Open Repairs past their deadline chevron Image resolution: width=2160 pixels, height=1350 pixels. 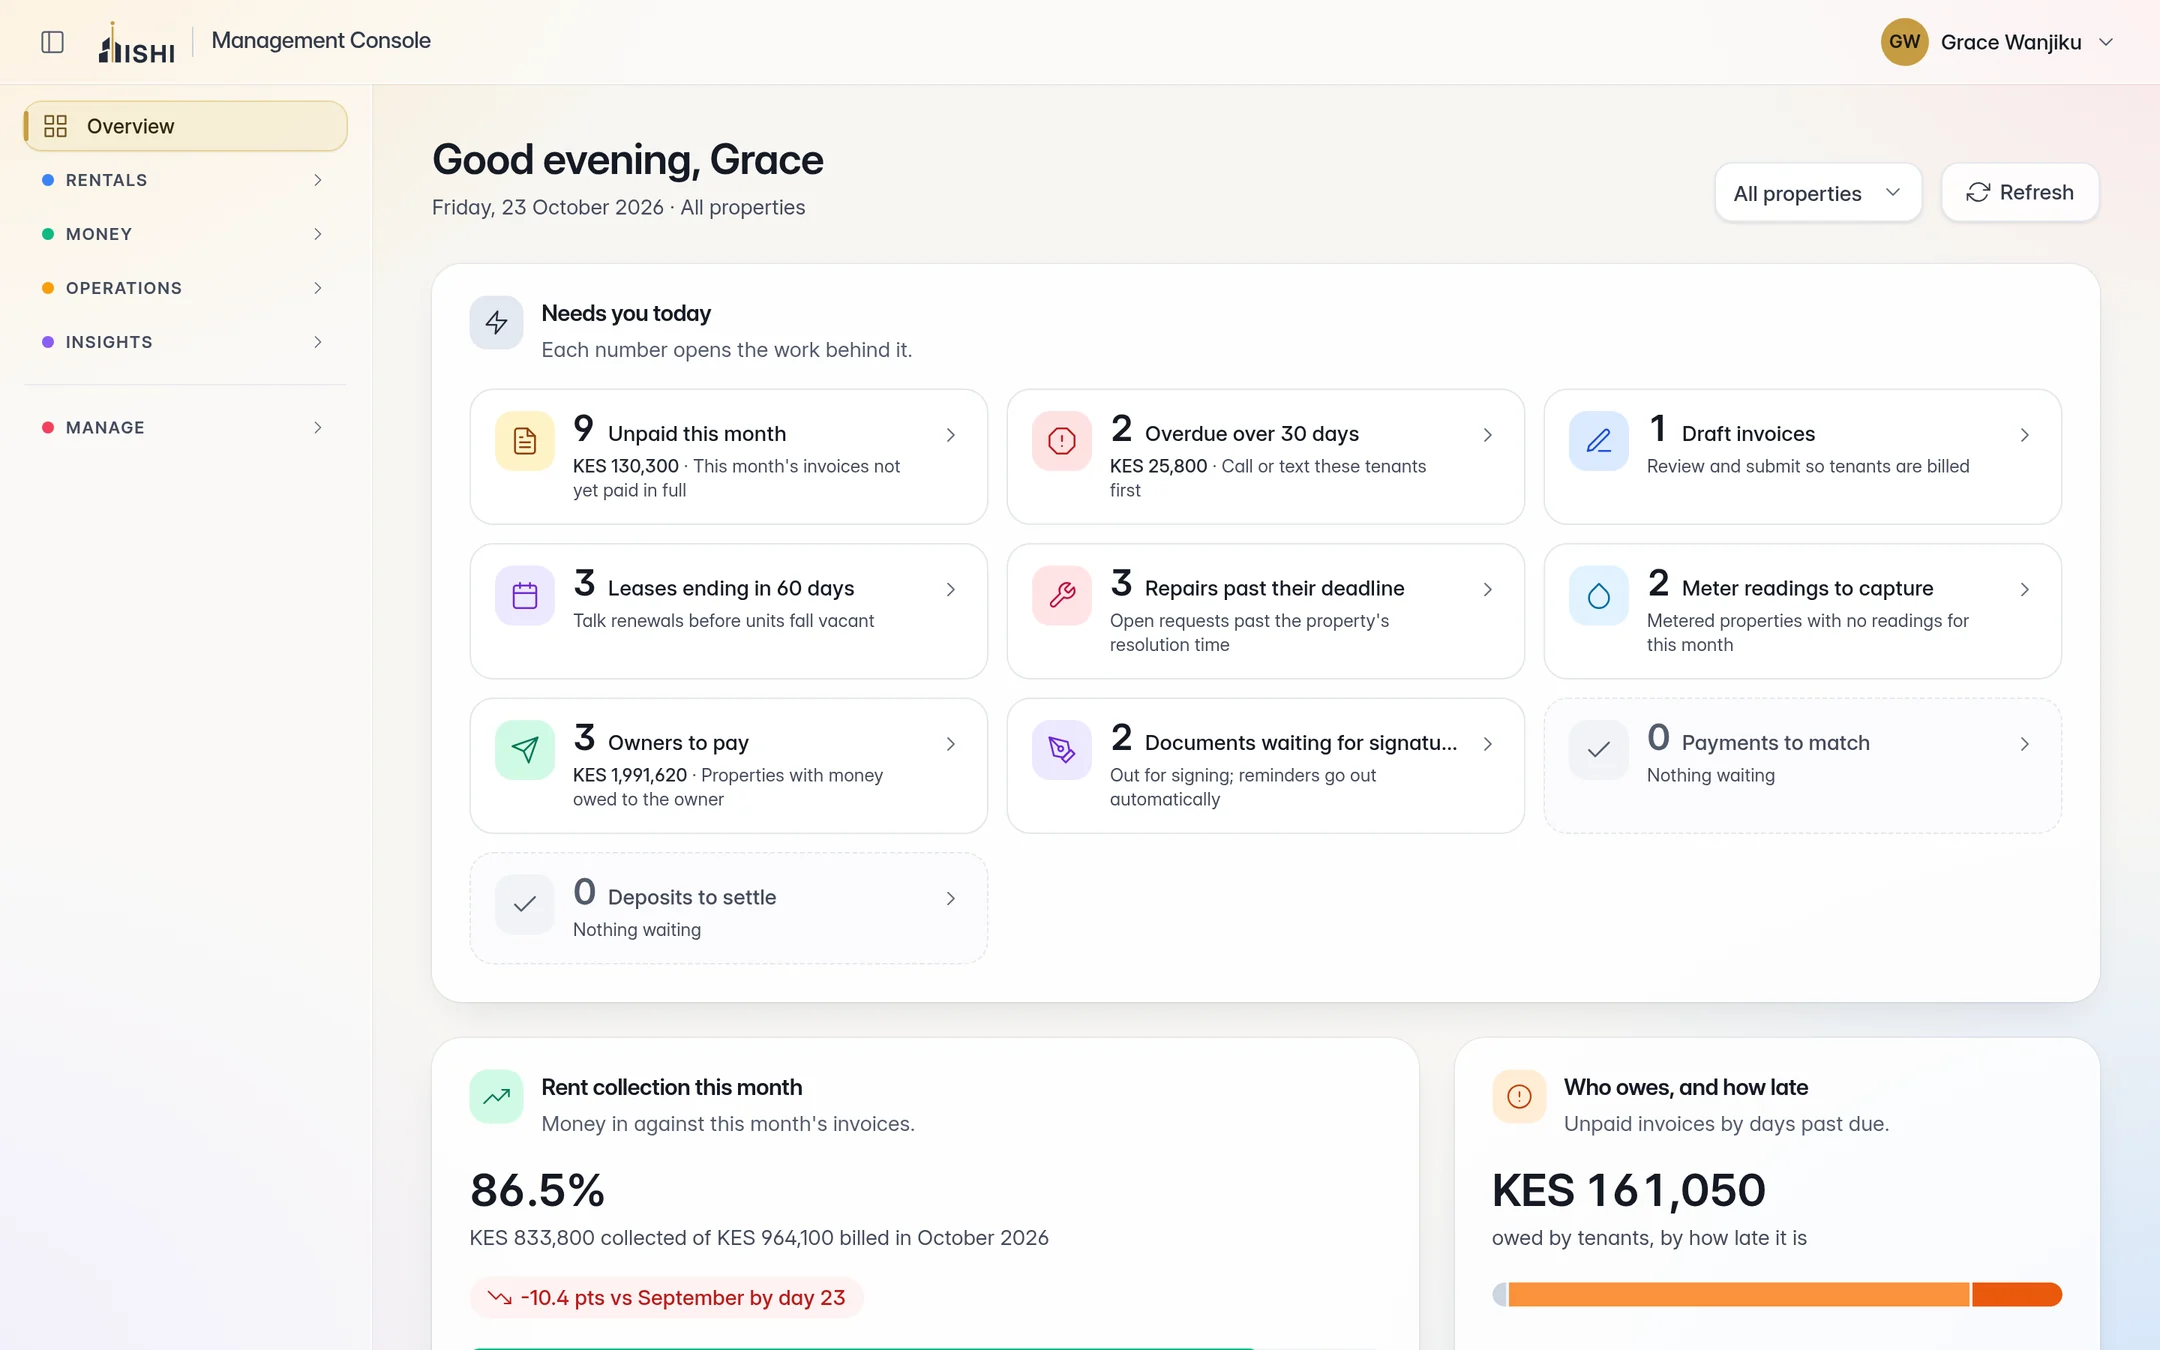1488,590
